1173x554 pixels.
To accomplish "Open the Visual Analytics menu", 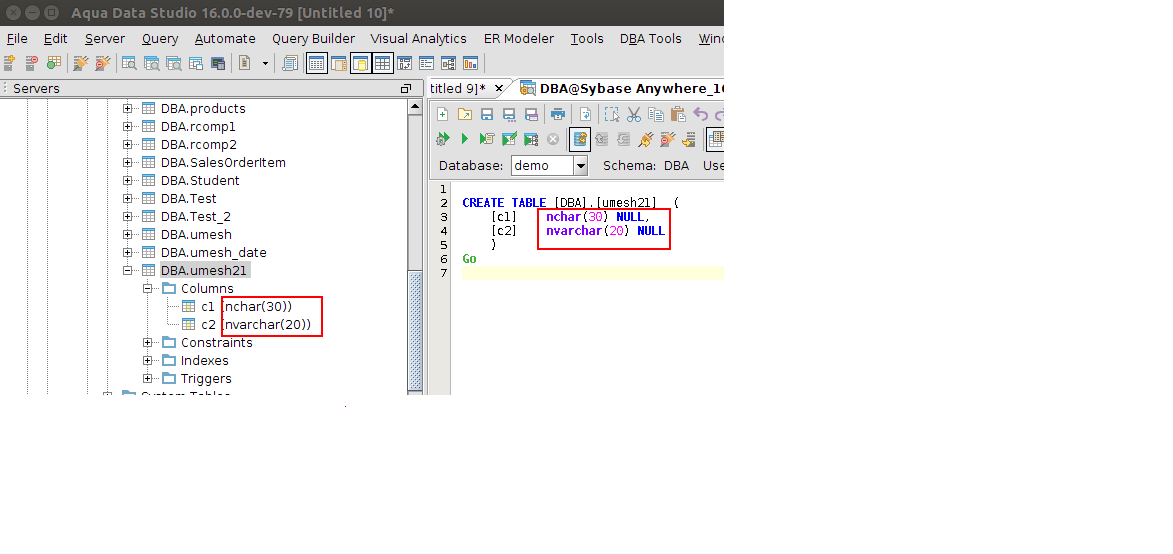I will coord(418,39).
